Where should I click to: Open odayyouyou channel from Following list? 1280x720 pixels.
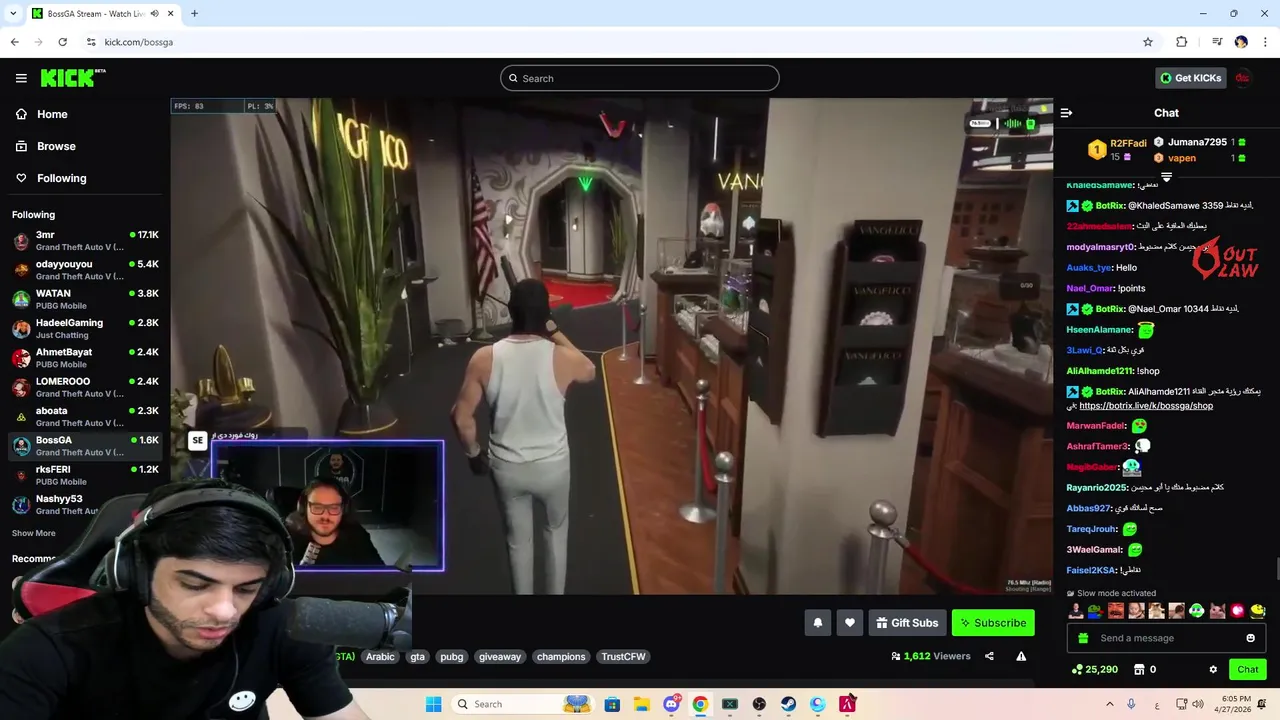[85, 270]
